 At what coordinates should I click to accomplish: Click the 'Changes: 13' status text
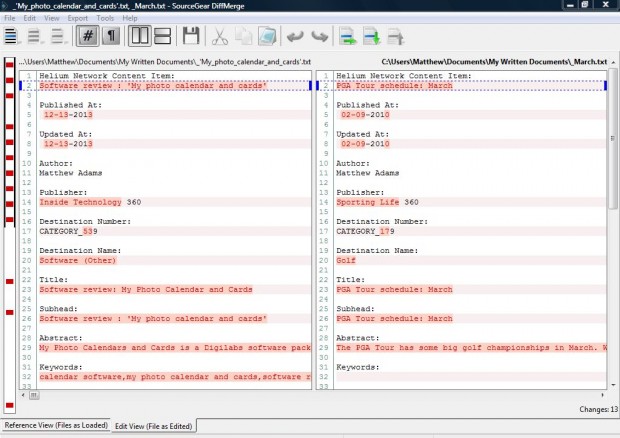tap(599, 409)
